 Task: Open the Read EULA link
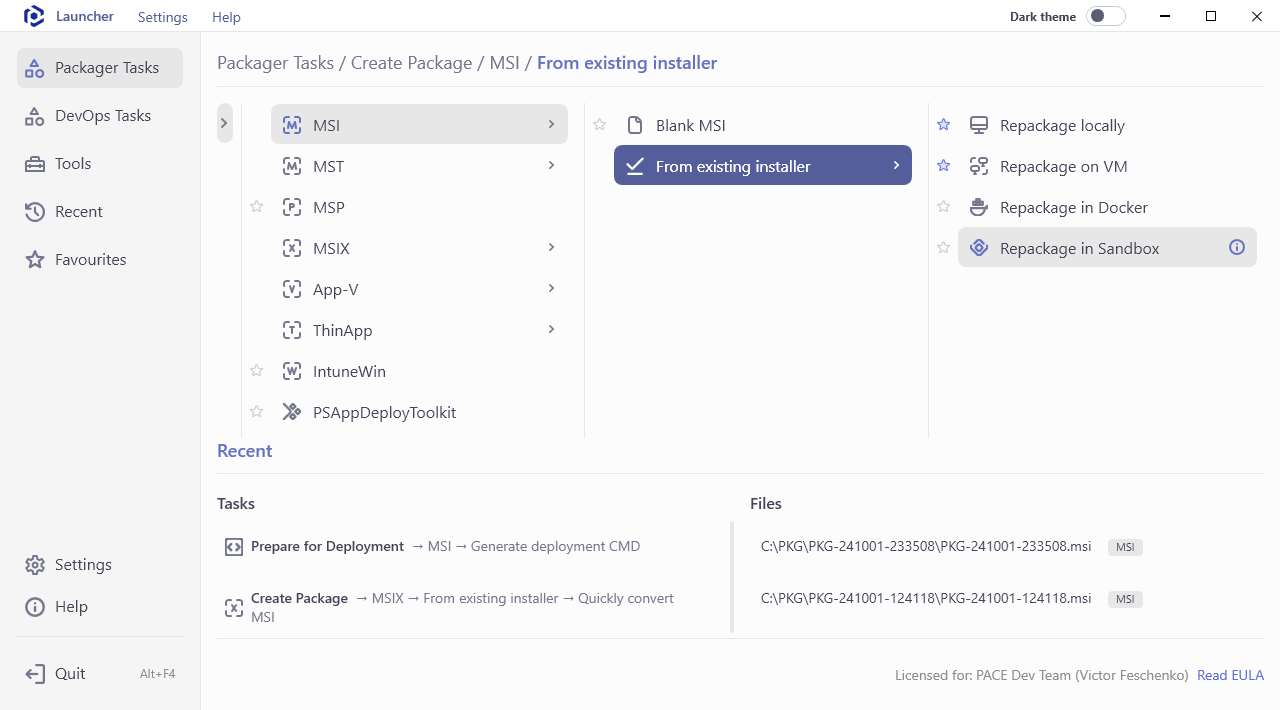pos(1230,676)
